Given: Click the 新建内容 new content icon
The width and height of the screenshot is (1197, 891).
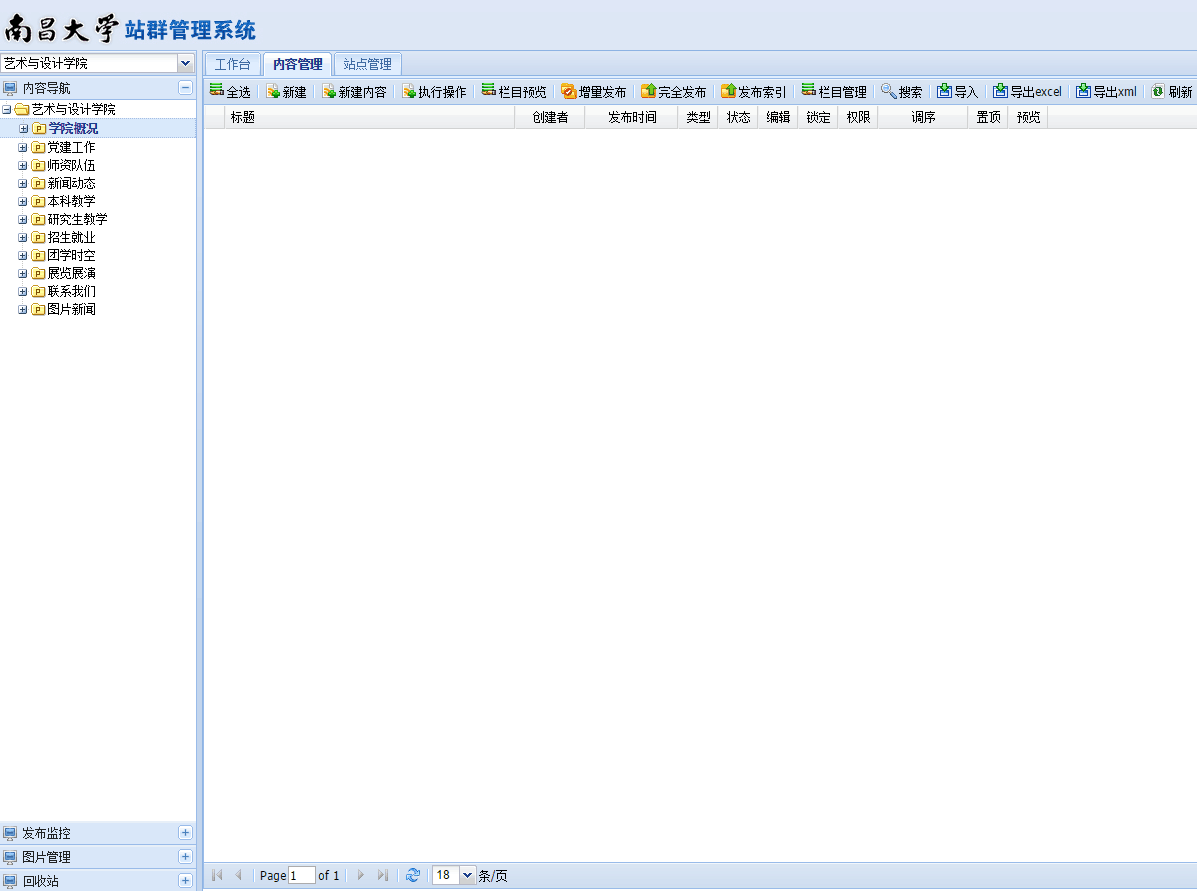Looking at the screenshot, I should tap(329, 91).
